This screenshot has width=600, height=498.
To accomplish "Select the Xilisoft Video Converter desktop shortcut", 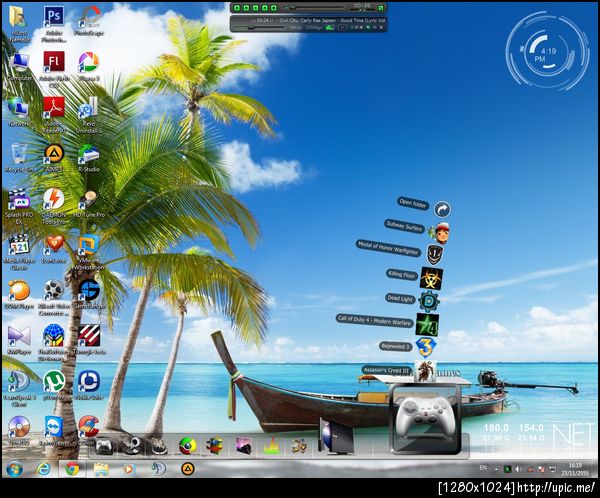I will coord(54,297).
